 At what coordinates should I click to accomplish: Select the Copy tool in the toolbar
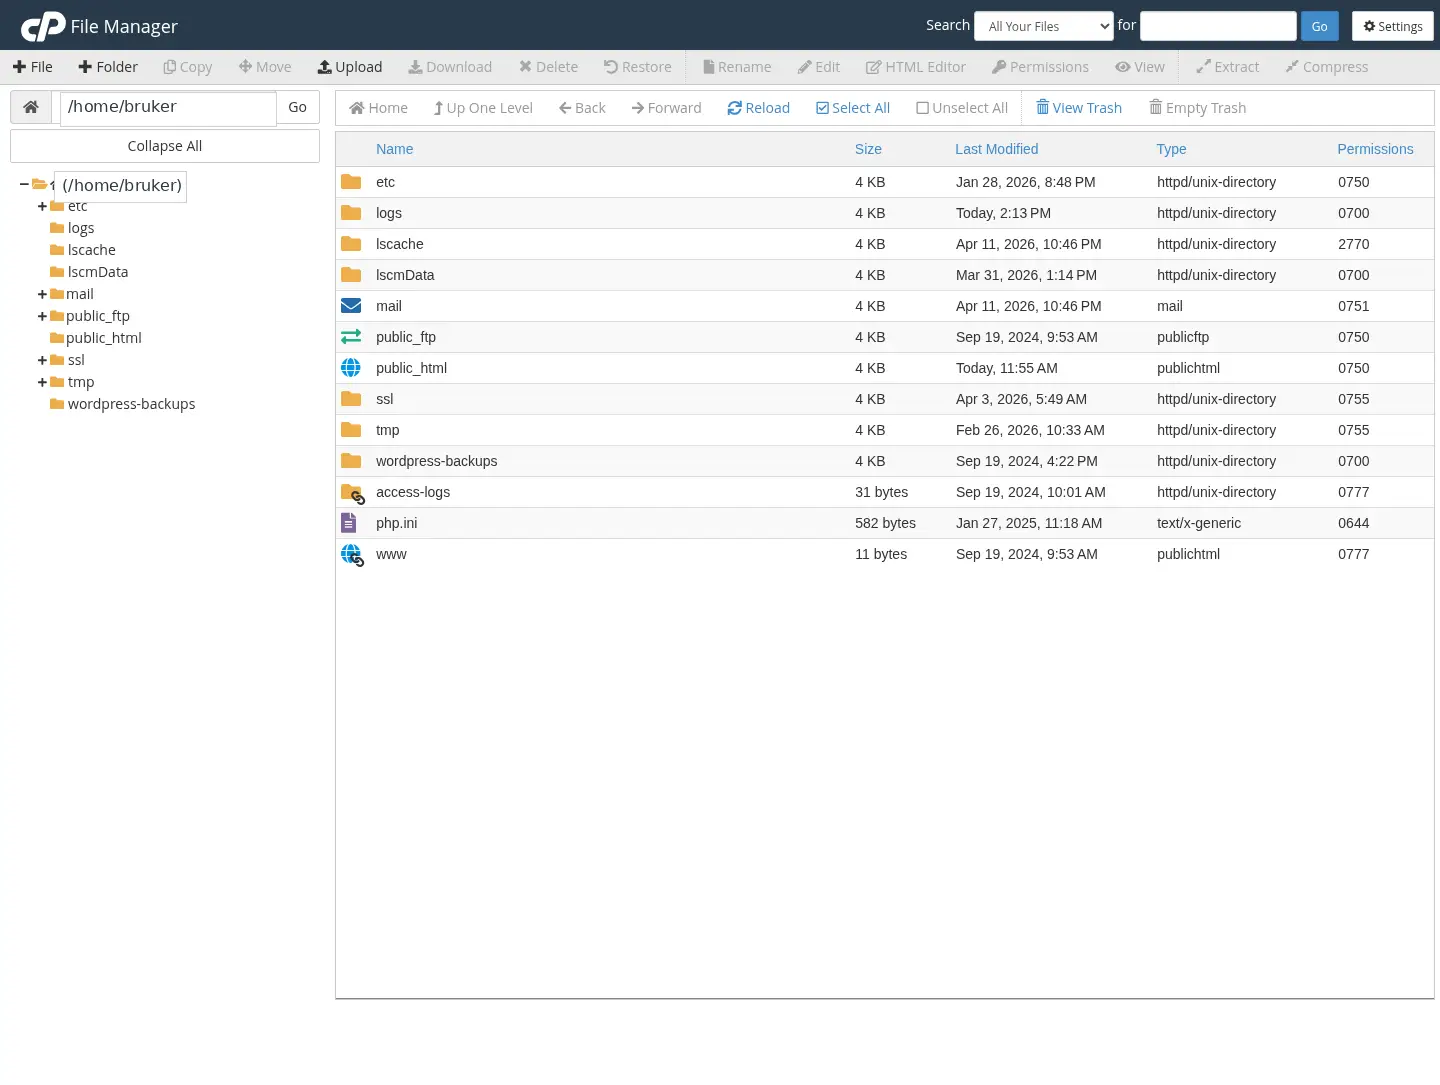pos(187,66)
